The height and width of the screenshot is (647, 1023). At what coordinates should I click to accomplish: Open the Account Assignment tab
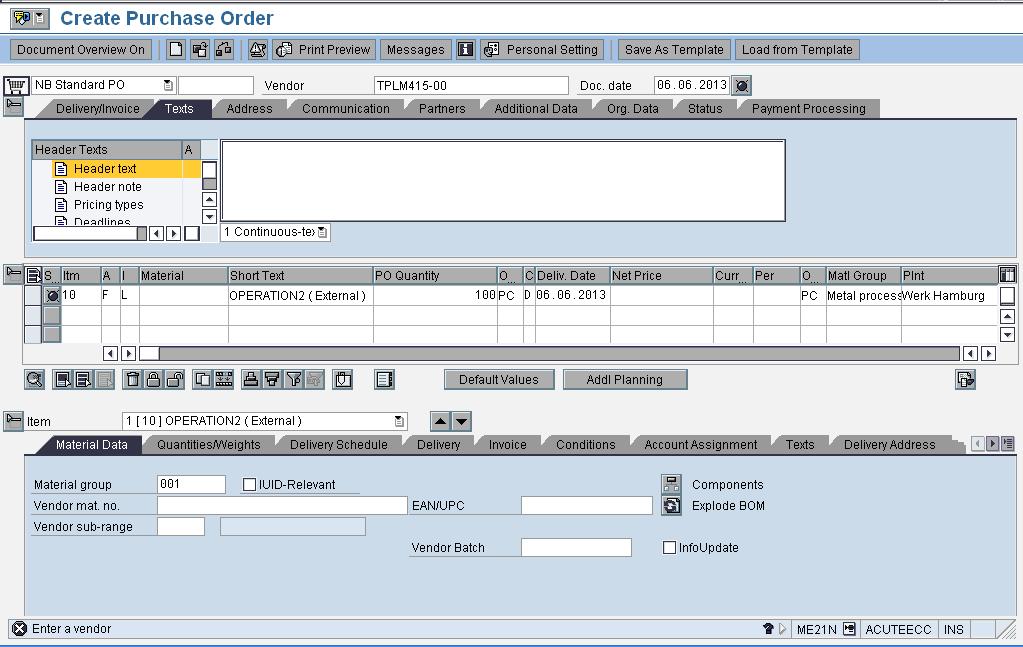click(x=700, y=445)
